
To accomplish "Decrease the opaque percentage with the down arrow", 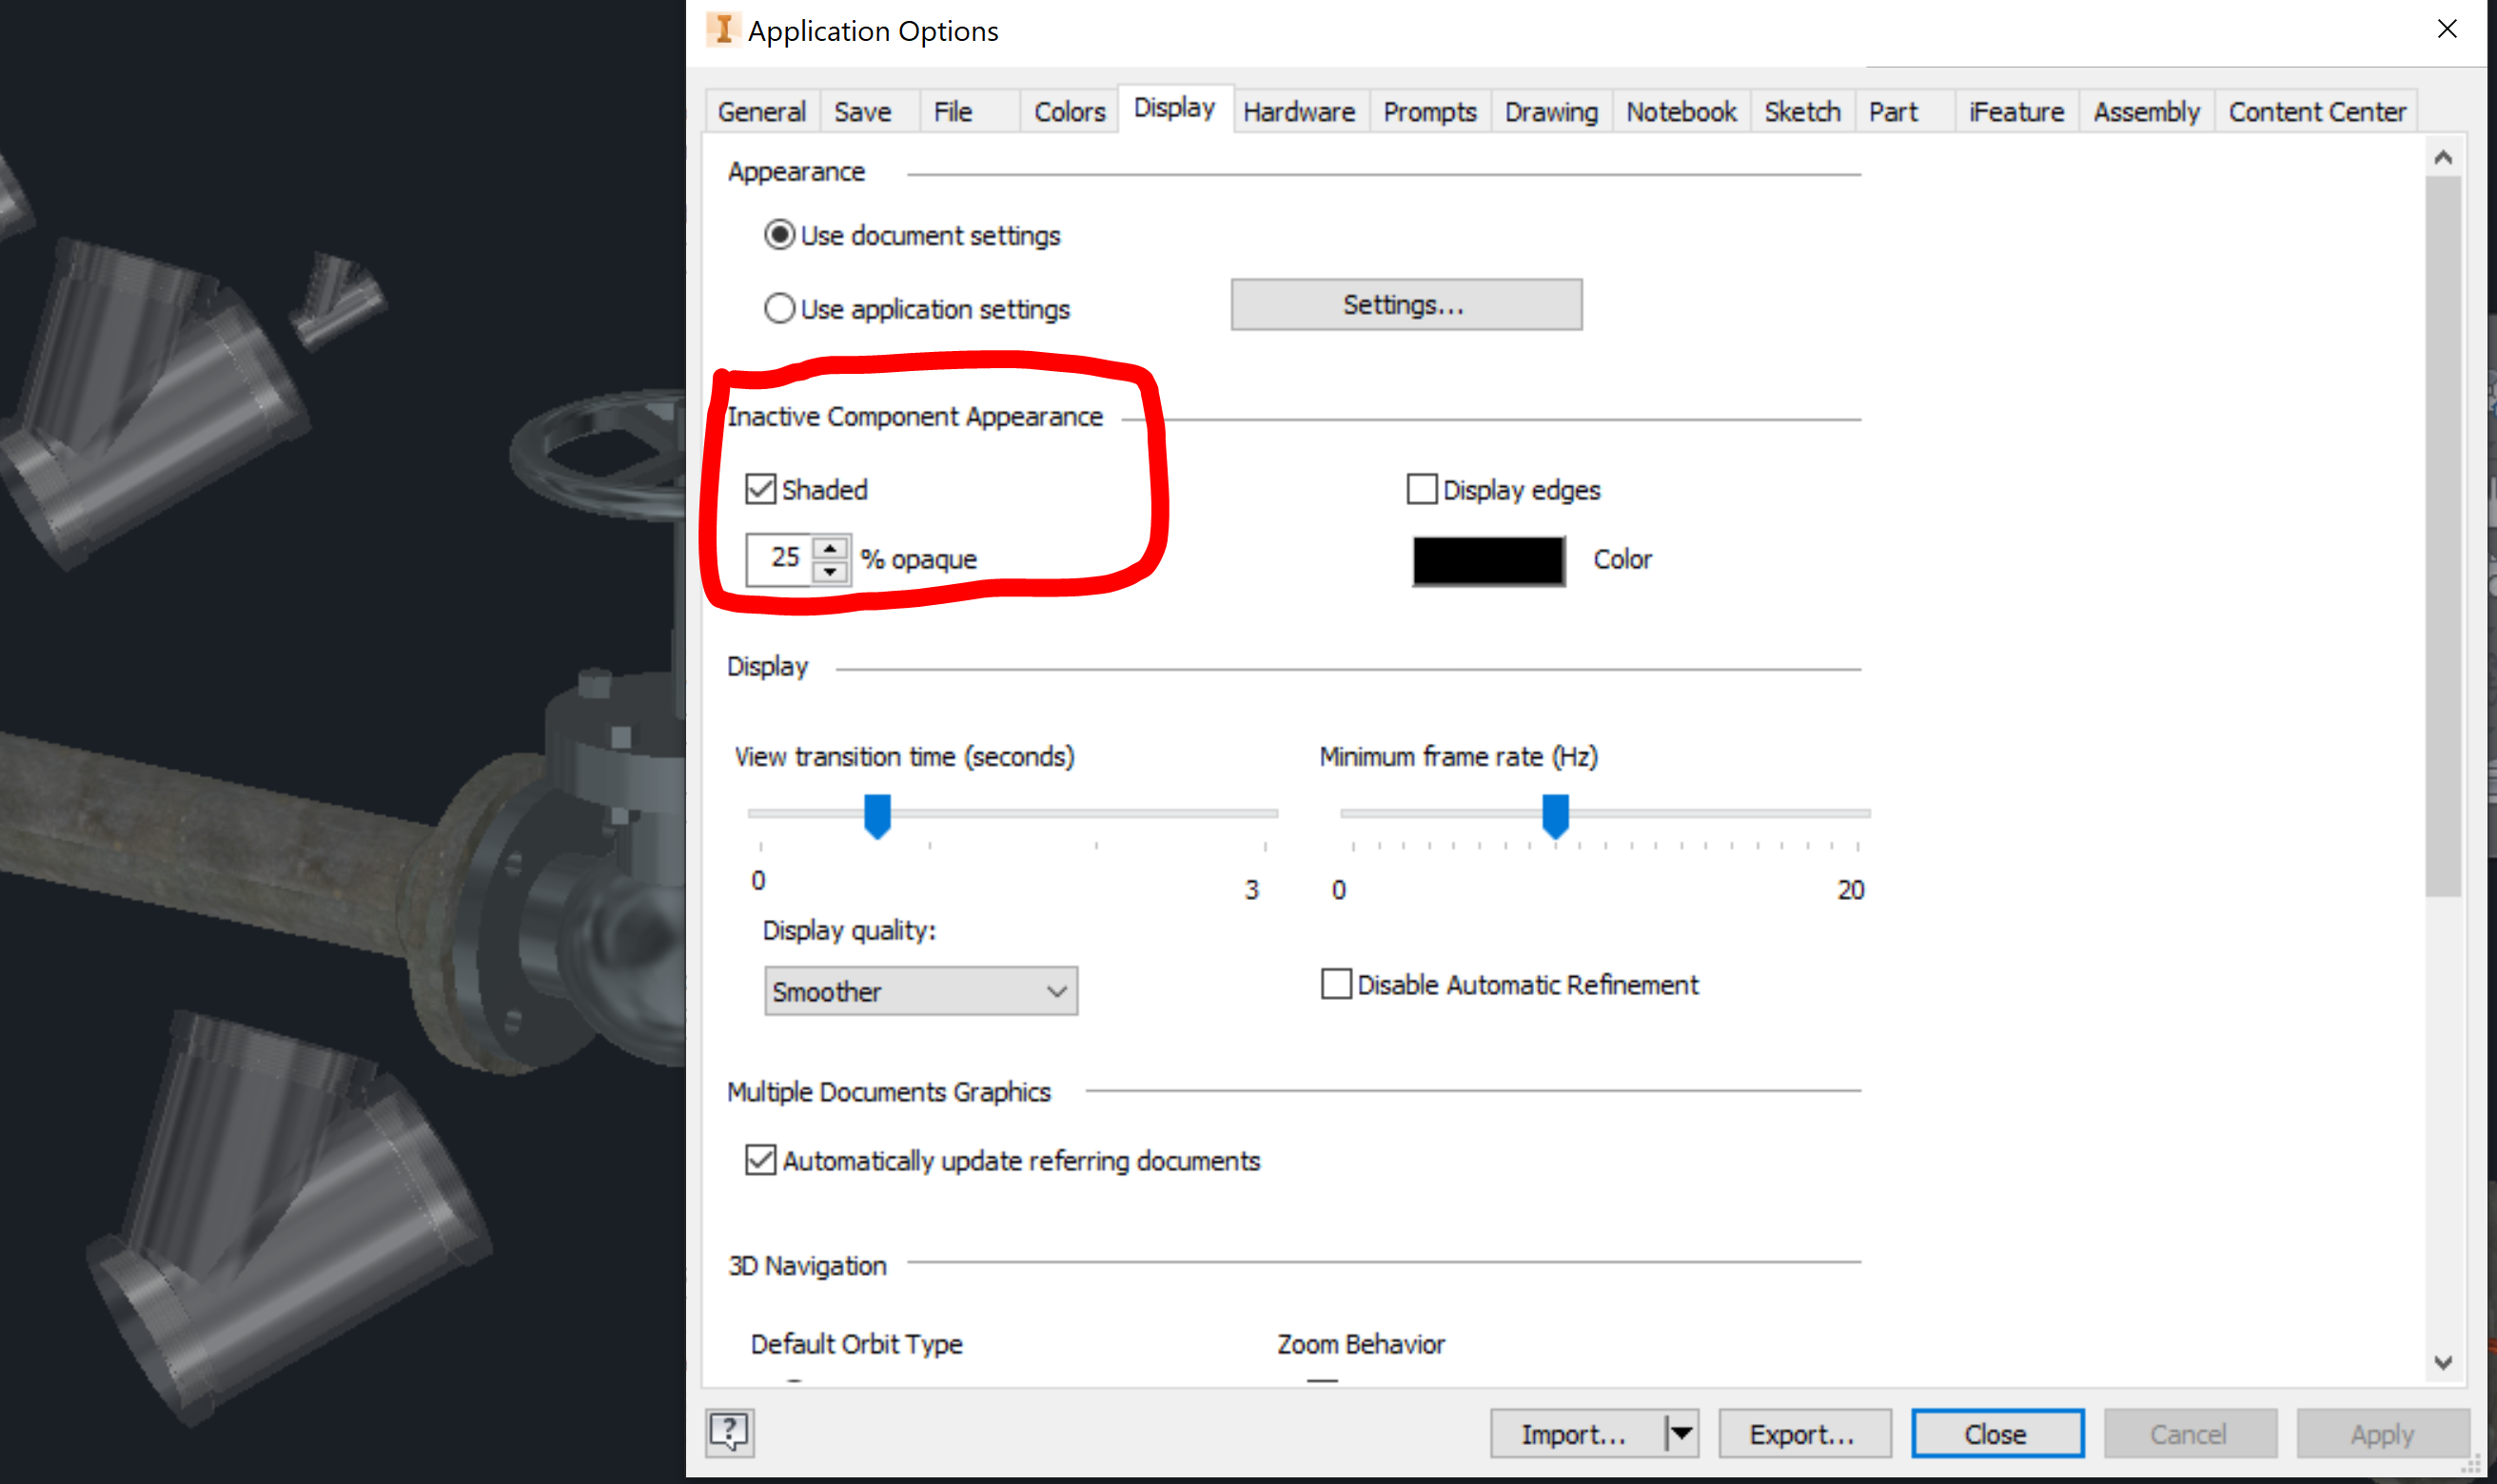I will coord(828,571).
